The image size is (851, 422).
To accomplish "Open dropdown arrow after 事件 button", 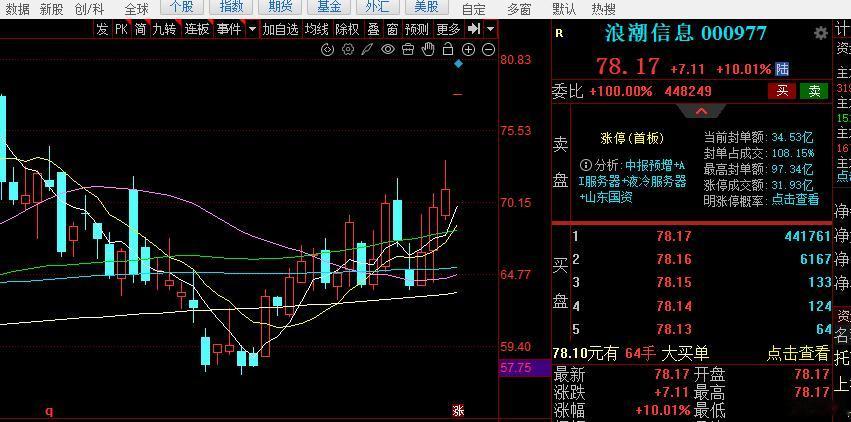I will [252, 29].
